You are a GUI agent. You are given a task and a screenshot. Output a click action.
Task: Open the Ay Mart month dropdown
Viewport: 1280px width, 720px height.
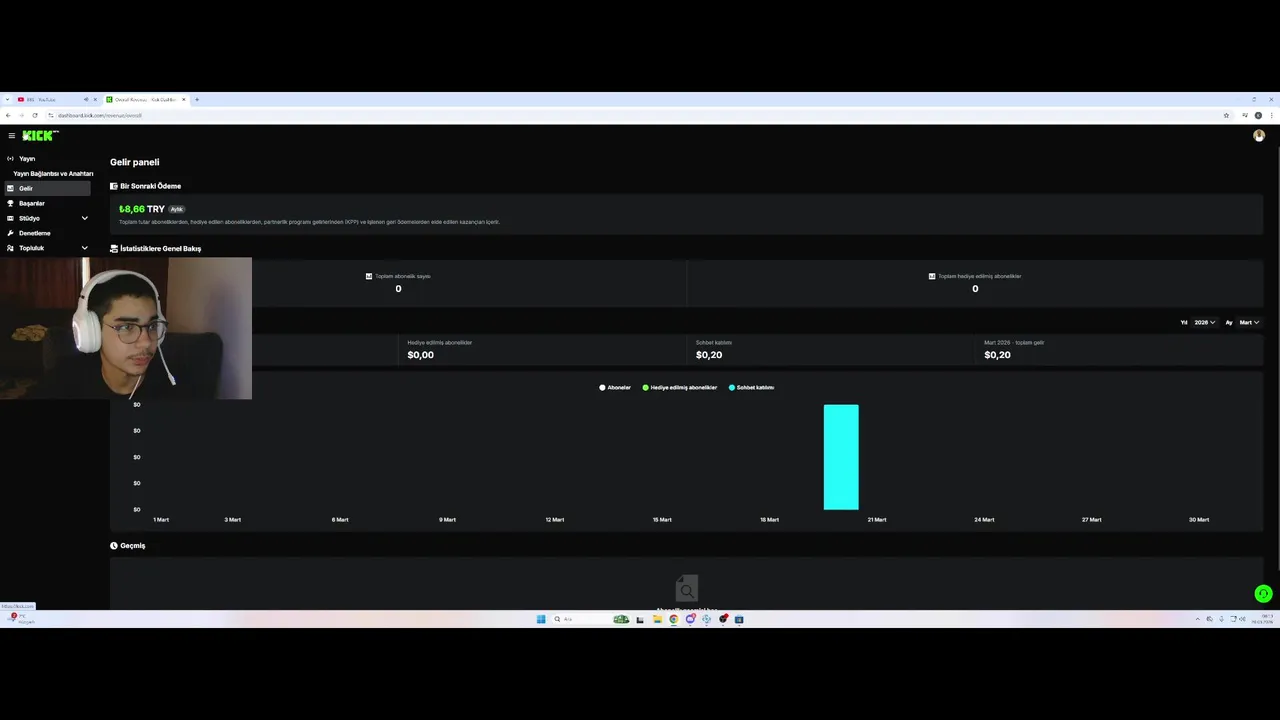tap(1249, 322)
